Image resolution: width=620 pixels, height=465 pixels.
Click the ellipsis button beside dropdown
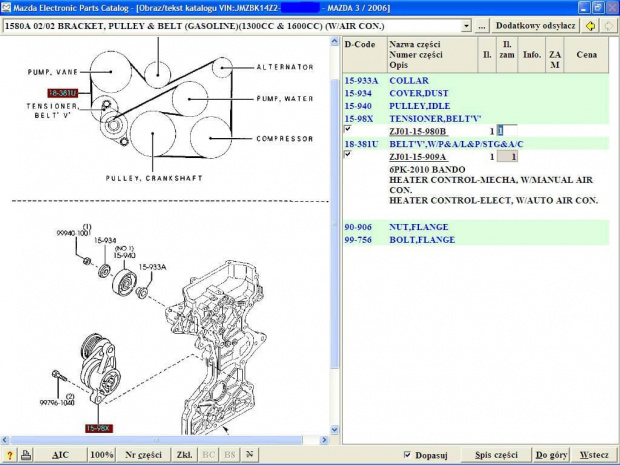(481, 26)
